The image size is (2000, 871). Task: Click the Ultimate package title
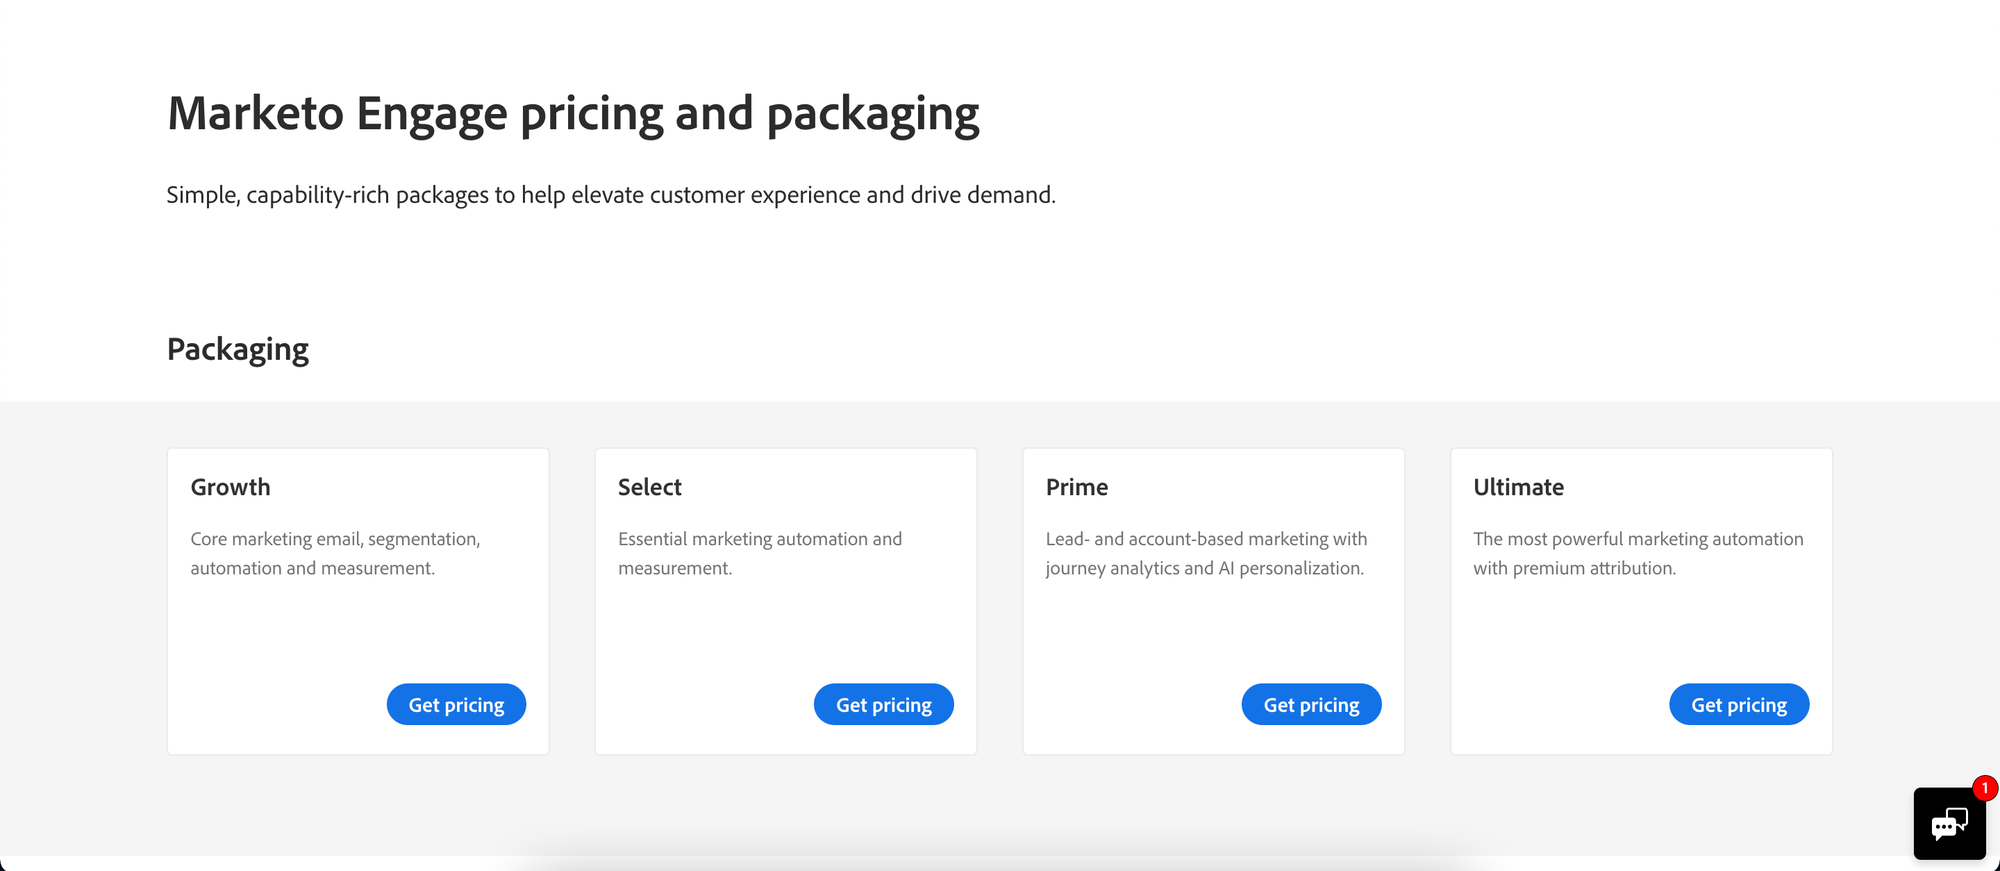coord(1518,487)
